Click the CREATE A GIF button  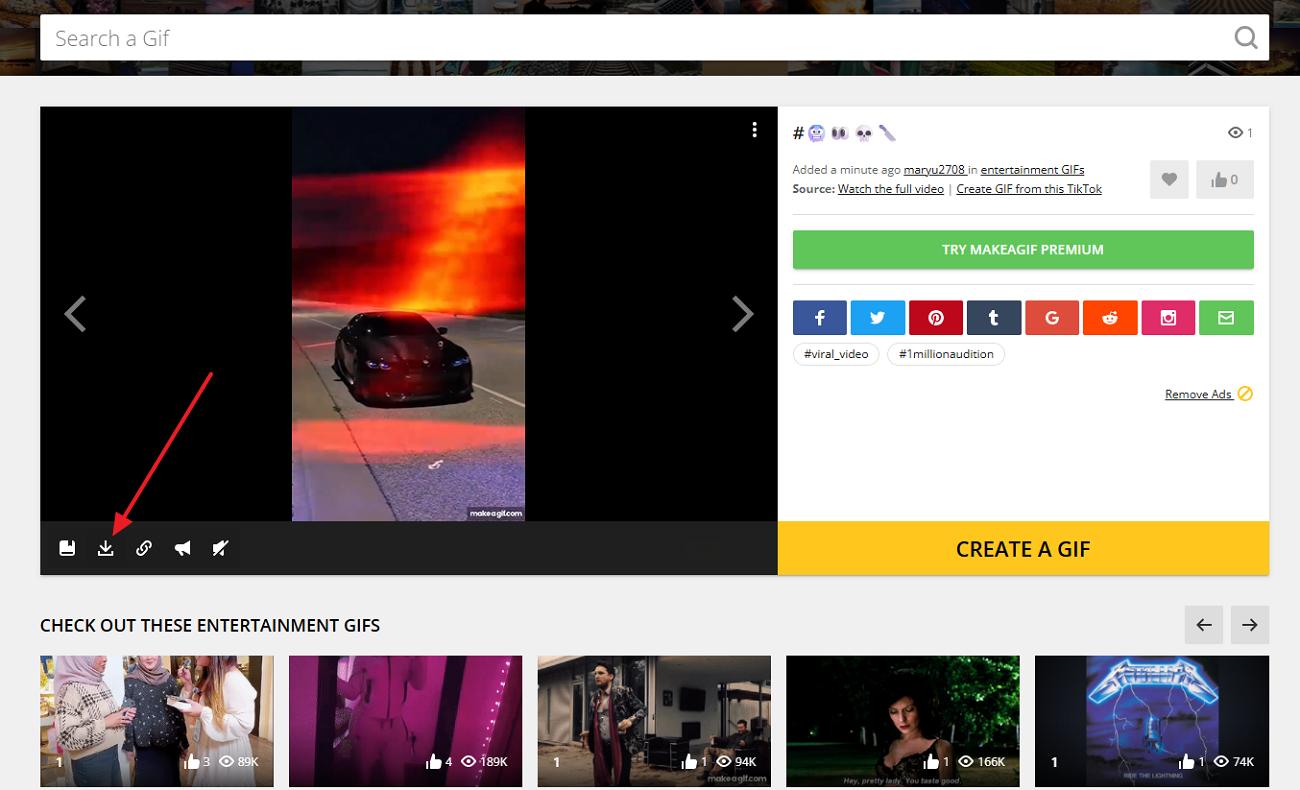point(1023,548)
